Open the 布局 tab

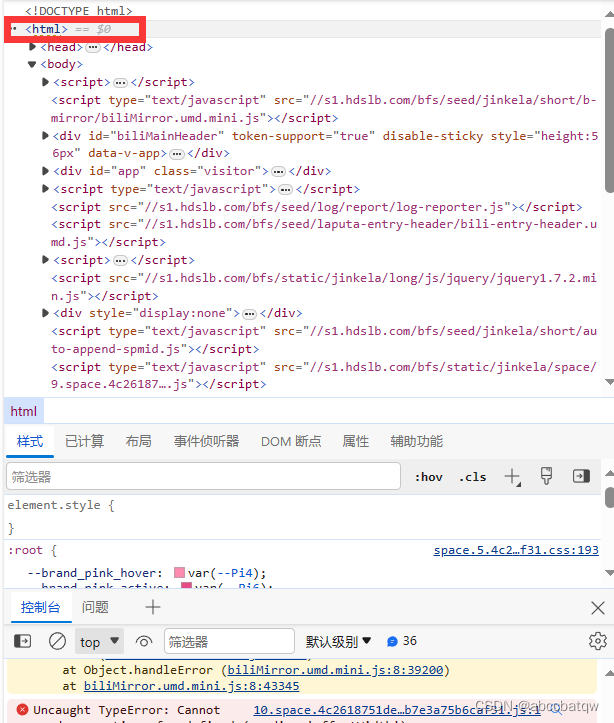pyautogui.click(x=138, y=441)
